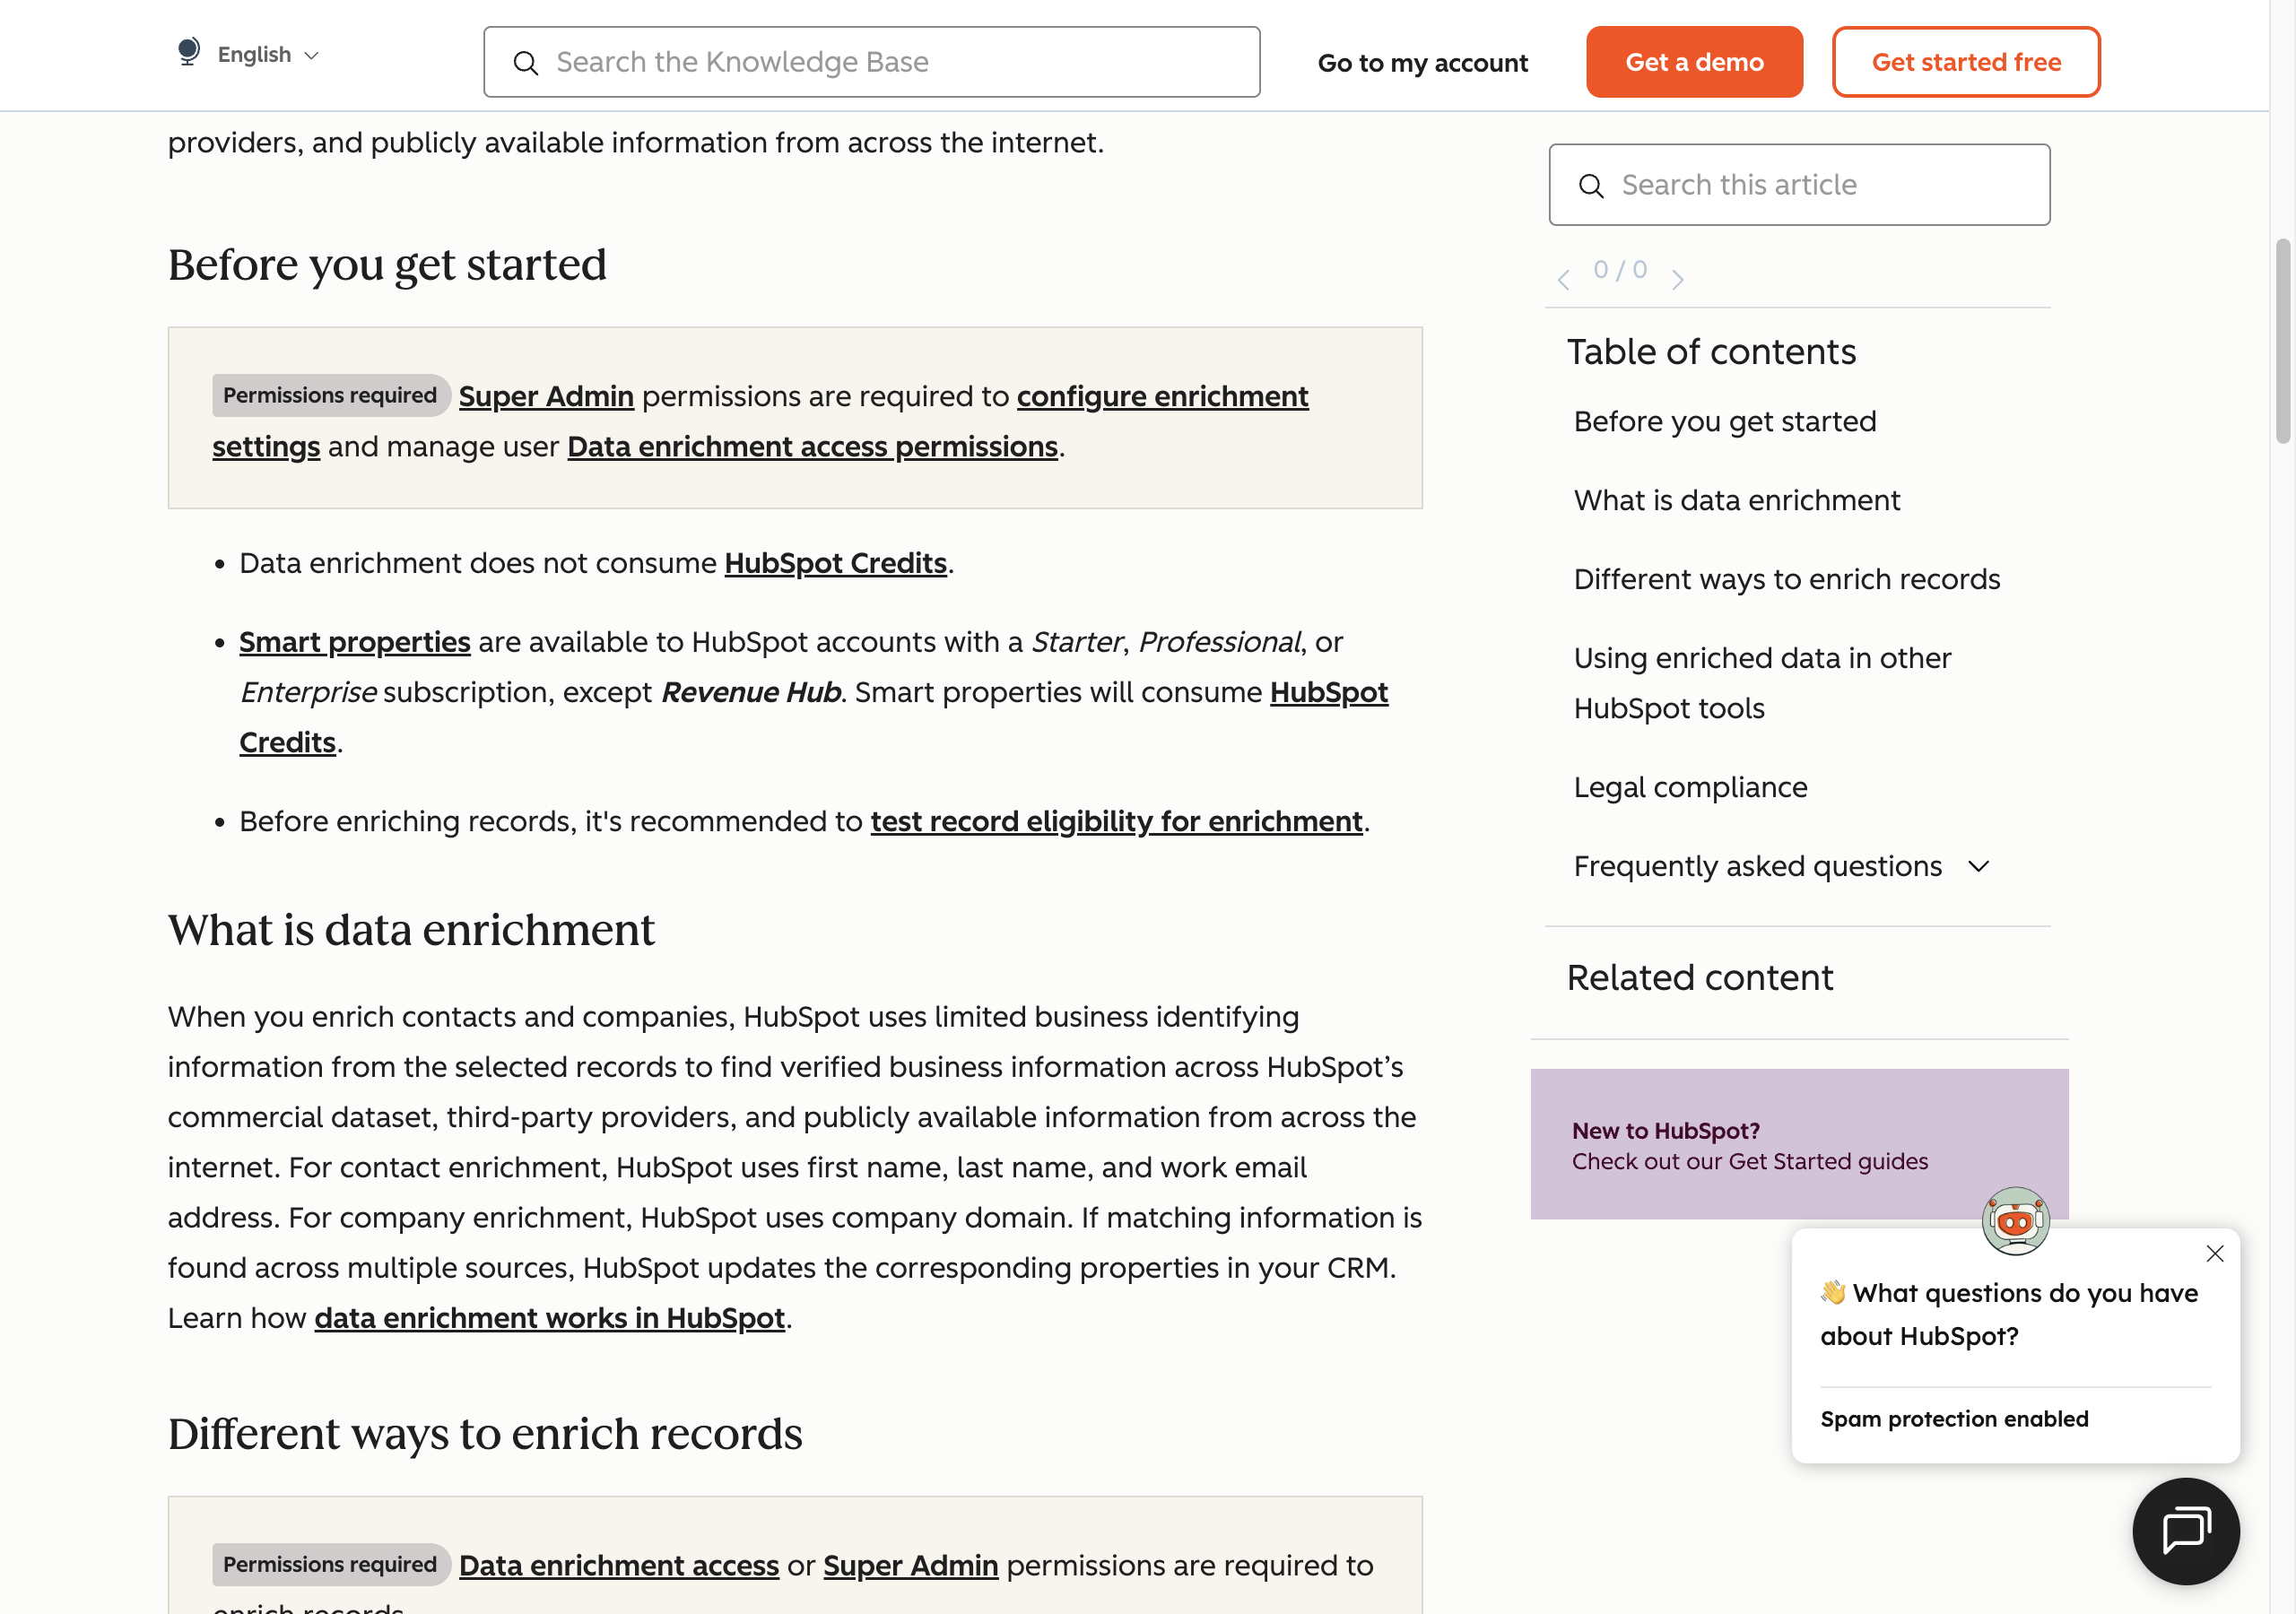Viewport: 2296px width, 1614px height.
Task: Open Data enrichment access permissions link
Action: 812,446
